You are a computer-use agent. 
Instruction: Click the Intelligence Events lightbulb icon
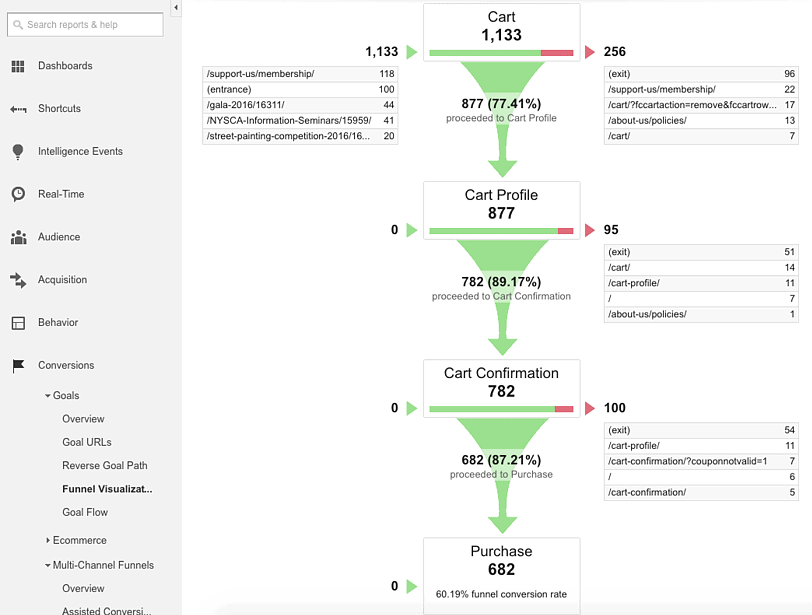(18, 152)
